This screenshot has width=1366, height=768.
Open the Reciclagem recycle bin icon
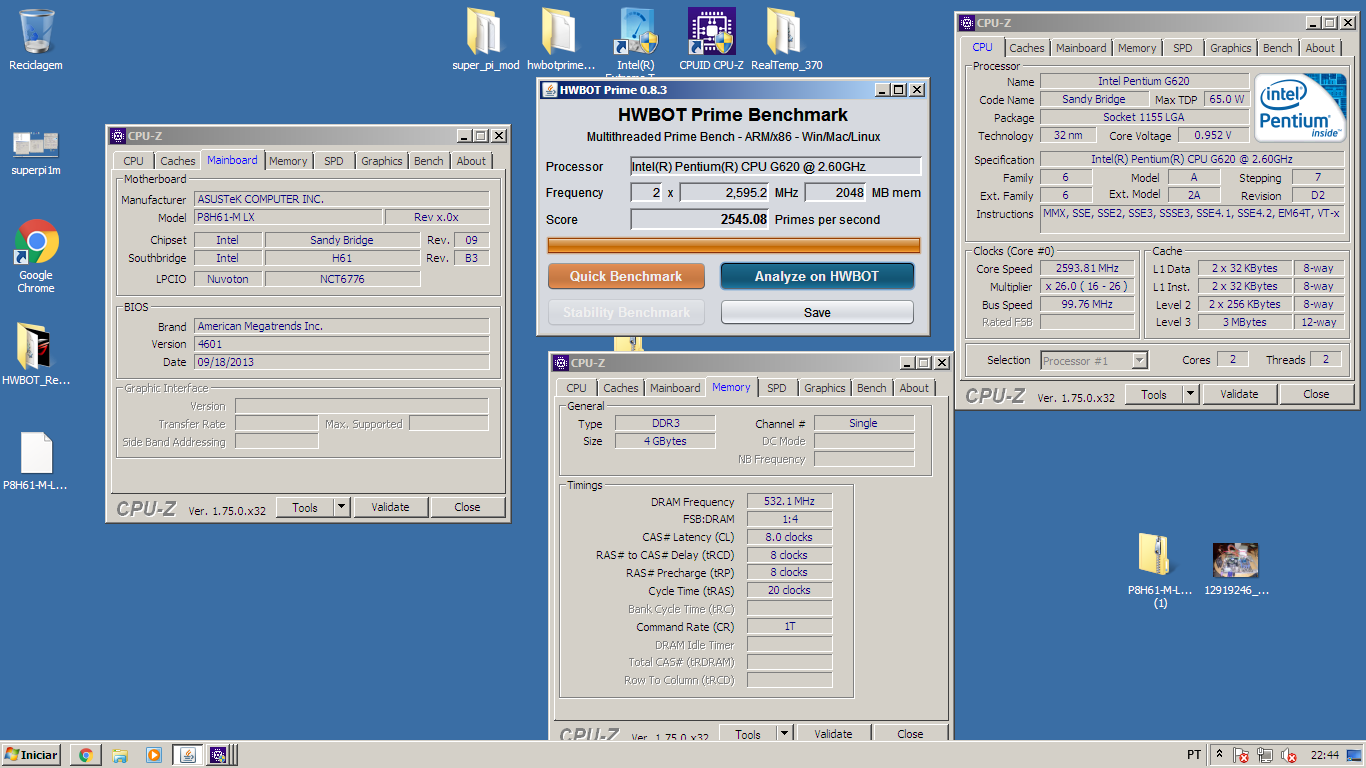point(36,32)
